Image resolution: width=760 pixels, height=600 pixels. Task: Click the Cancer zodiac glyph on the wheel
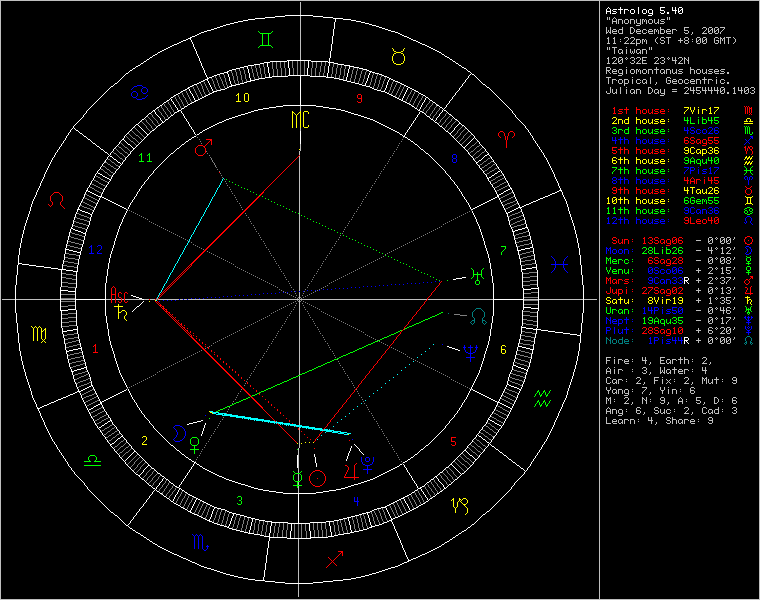point(139,92)
